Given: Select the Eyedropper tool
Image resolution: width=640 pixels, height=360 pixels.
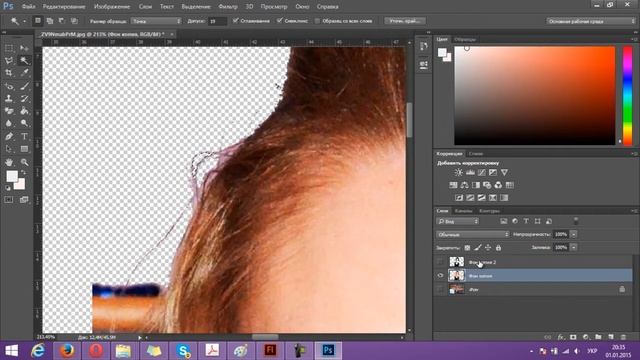Looking at the screenshot, I should coord(24,73).
